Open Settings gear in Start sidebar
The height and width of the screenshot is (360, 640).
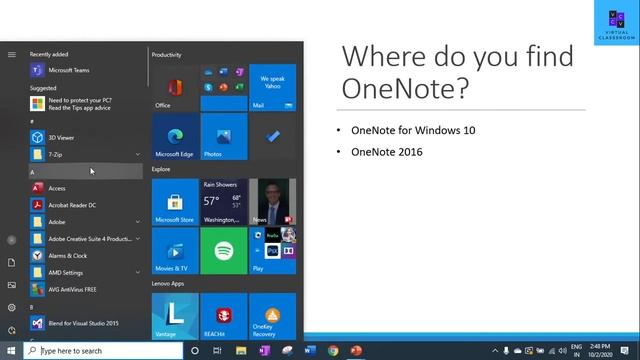pos(11,307)
